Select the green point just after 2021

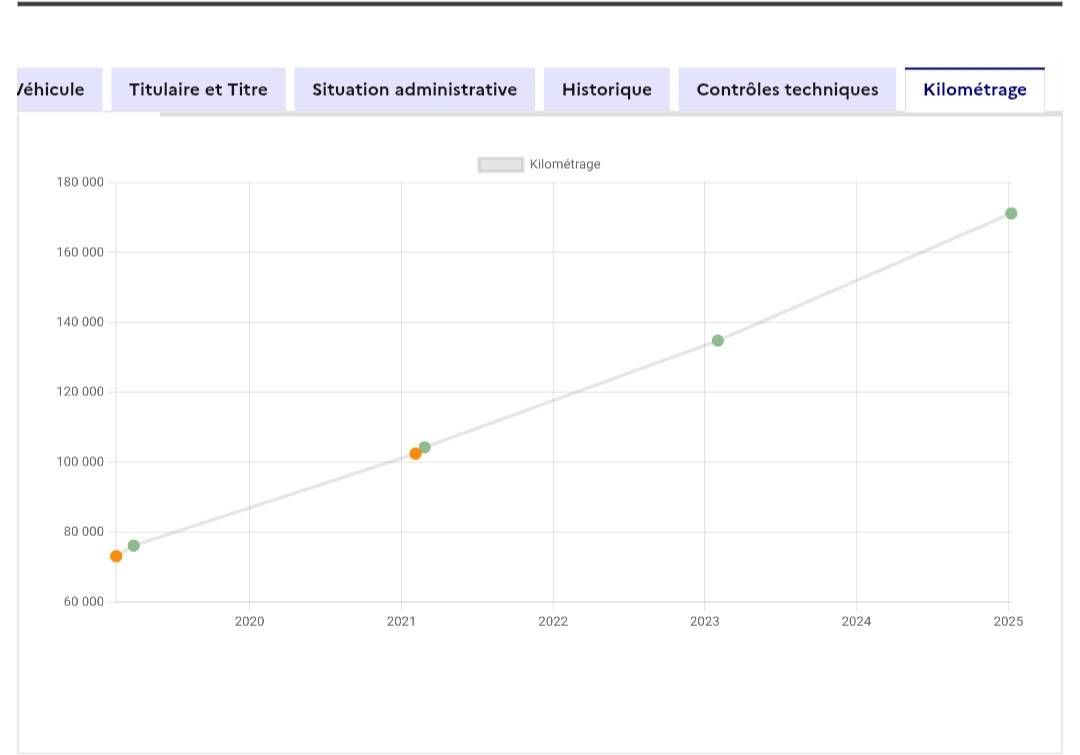coord(425,447)
